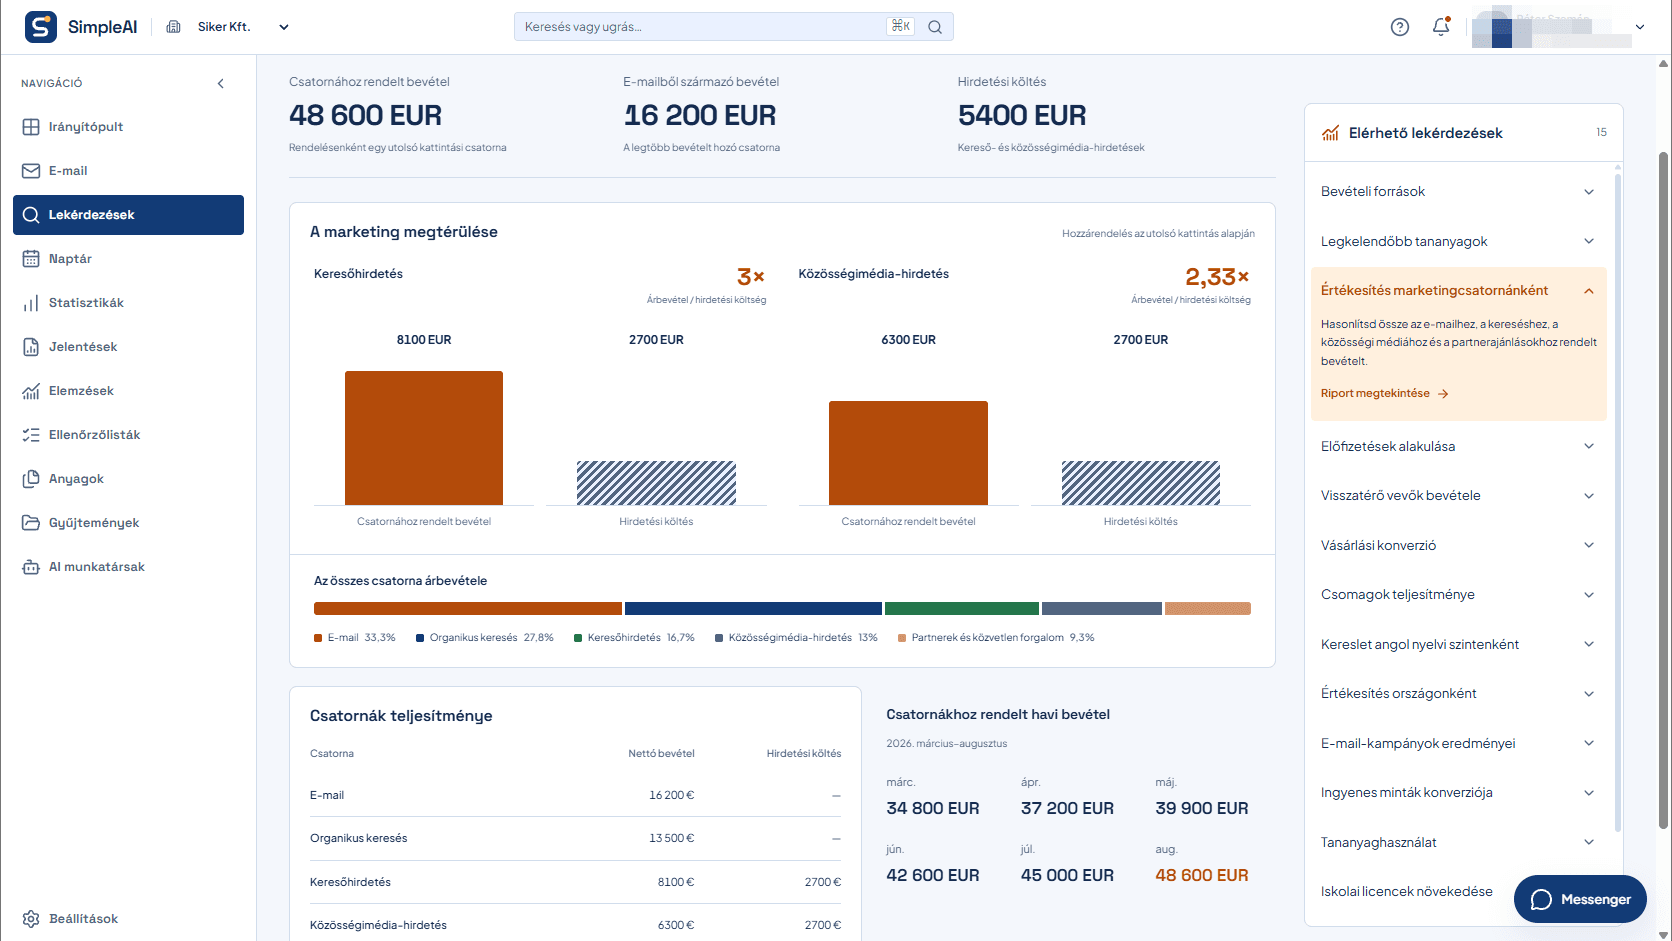Click the search magnifier icon
This screenshot has height=941, width=1672.
click(x=935, y=27)
